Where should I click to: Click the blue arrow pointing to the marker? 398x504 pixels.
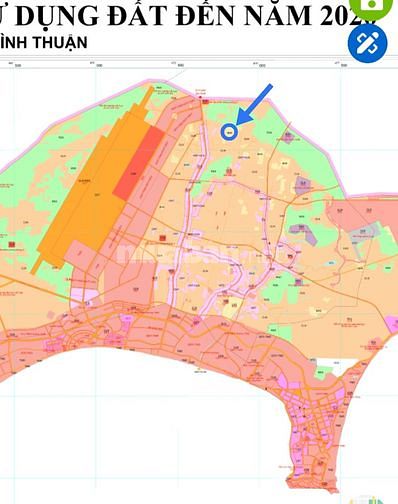254,105
